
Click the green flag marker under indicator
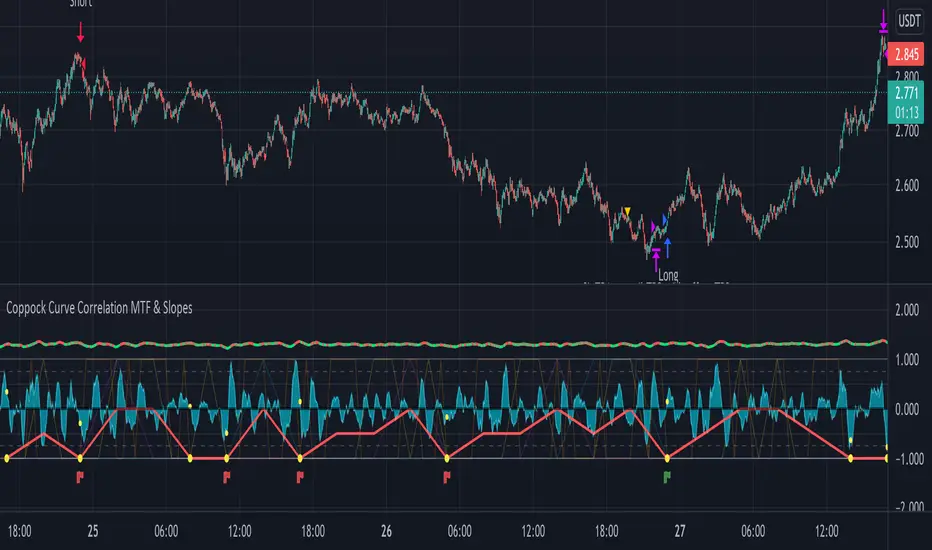[667, 477]
